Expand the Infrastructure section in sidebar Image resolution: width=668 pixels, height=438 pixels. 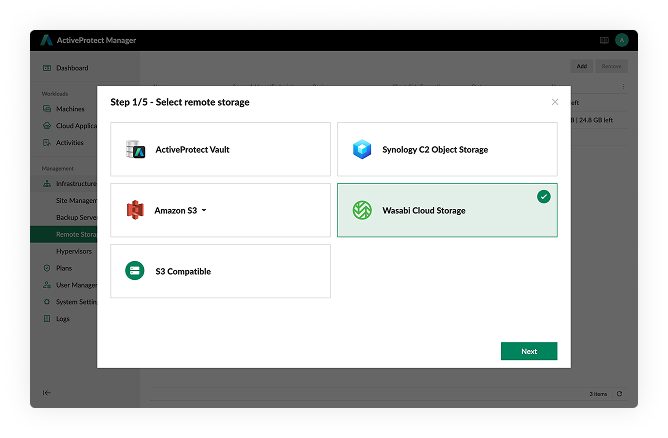[75, 184]
